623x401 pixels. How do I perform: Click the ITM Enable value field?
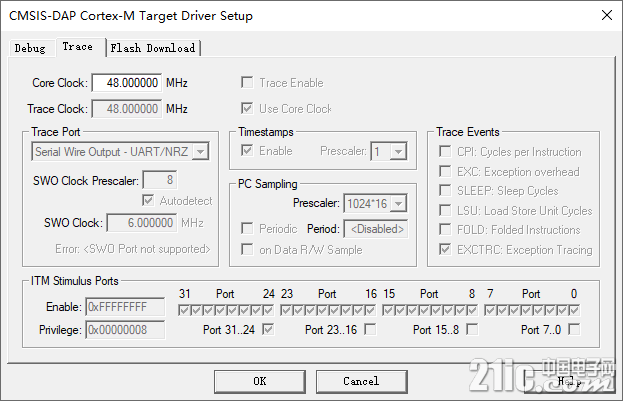click(x=125, y=307)
